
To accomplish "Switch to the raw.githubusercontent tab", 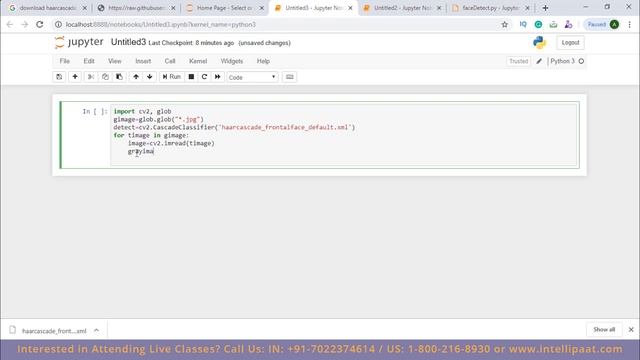I will pyautogui.click(x=136, y=8).
